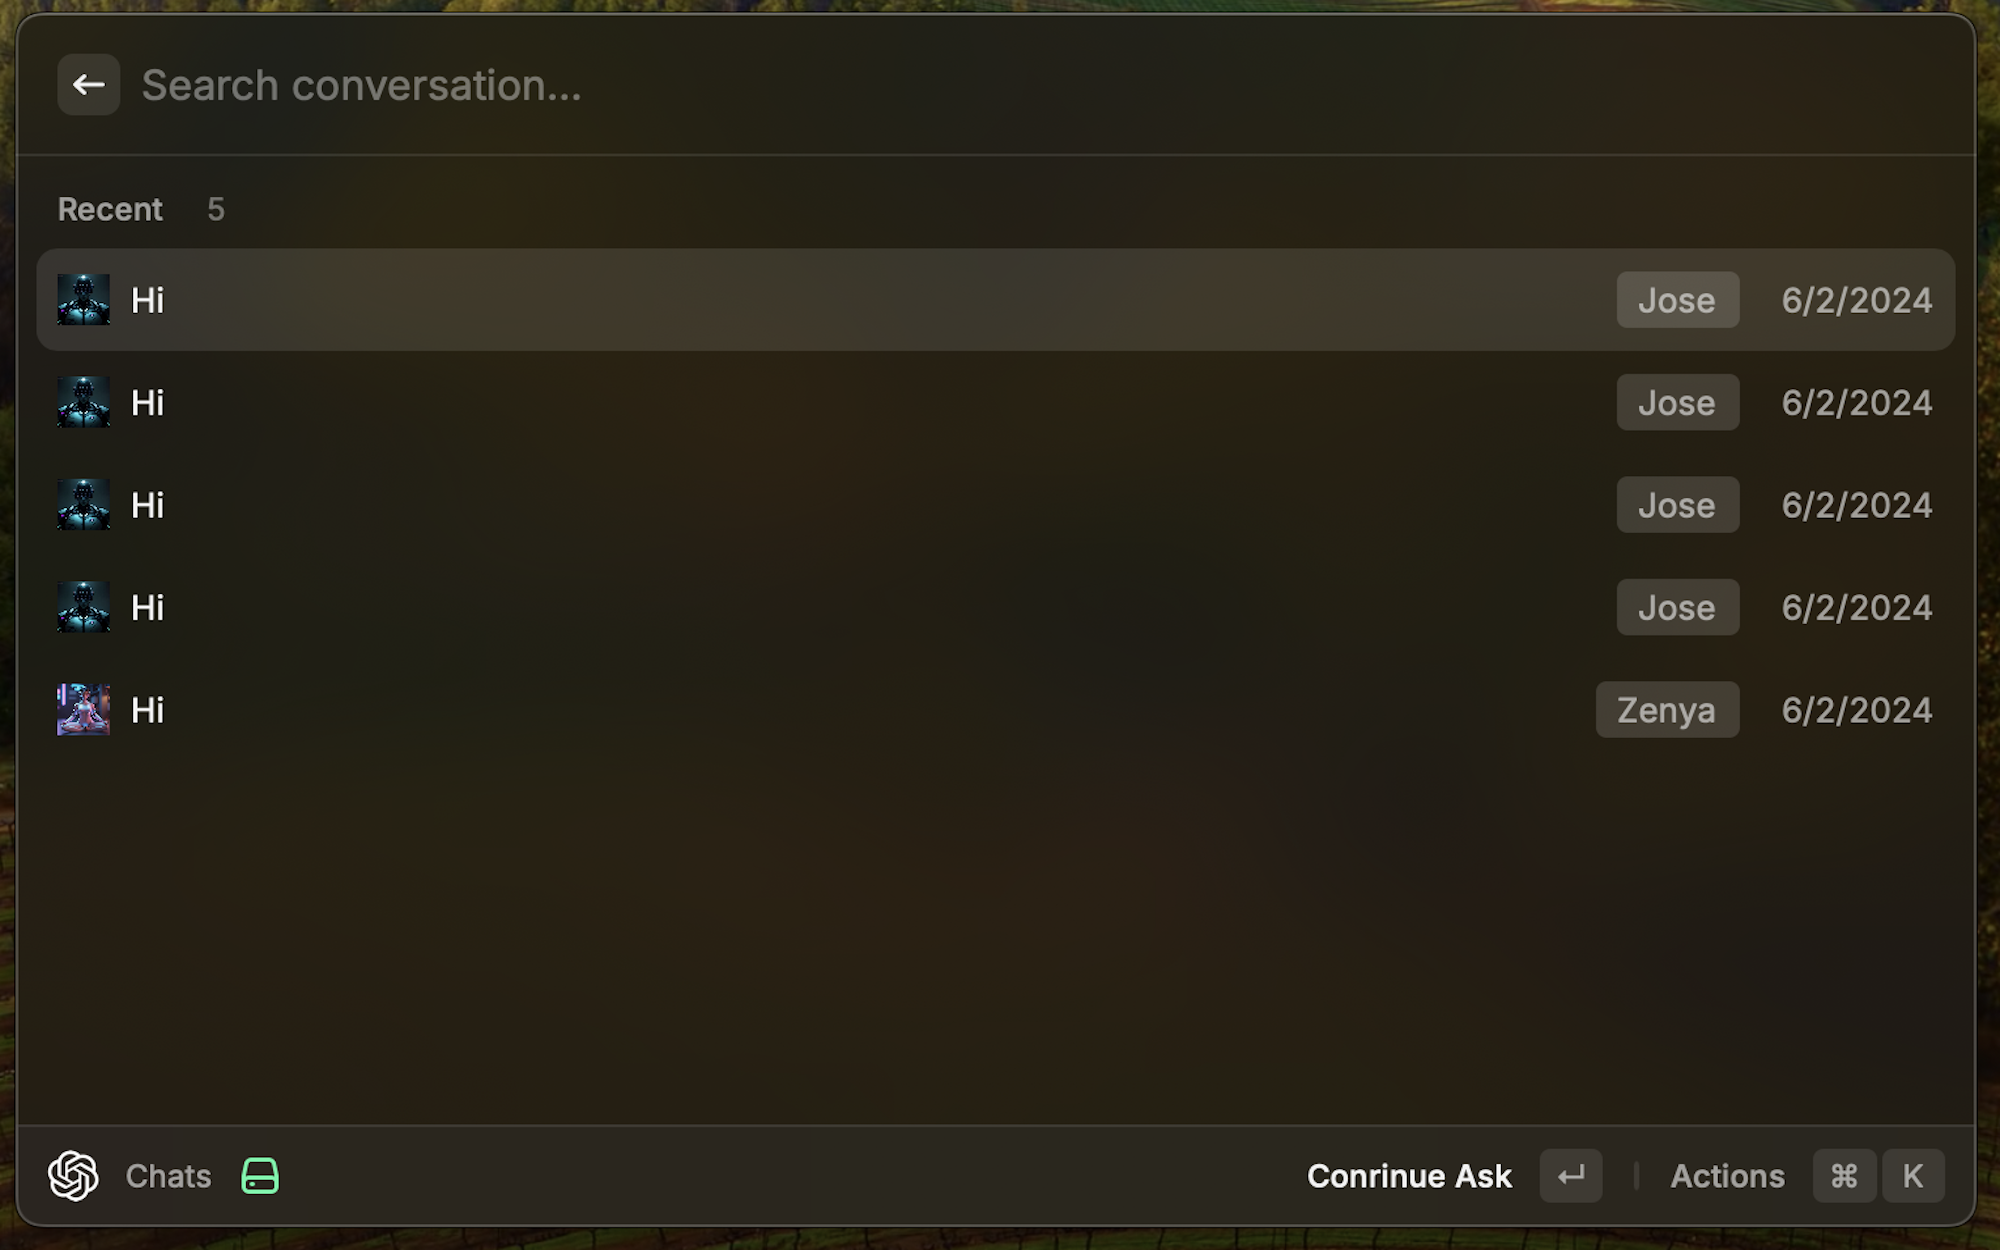Click the Zenya tag badge

pyautogui.click(x=1667, y=710)
